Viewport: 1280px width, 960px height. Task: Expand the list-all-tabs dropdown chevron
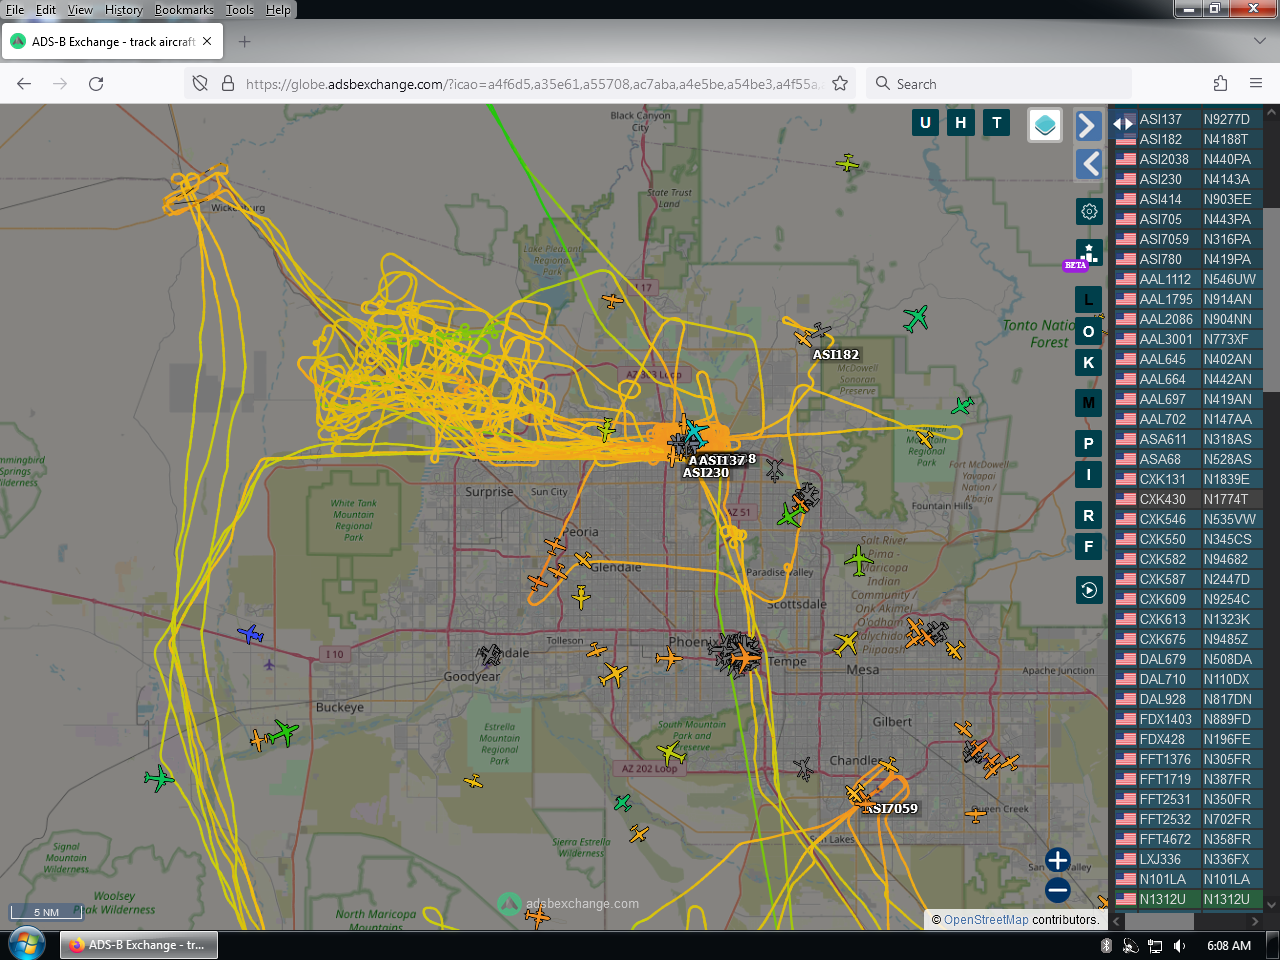tap(1259, 41)
